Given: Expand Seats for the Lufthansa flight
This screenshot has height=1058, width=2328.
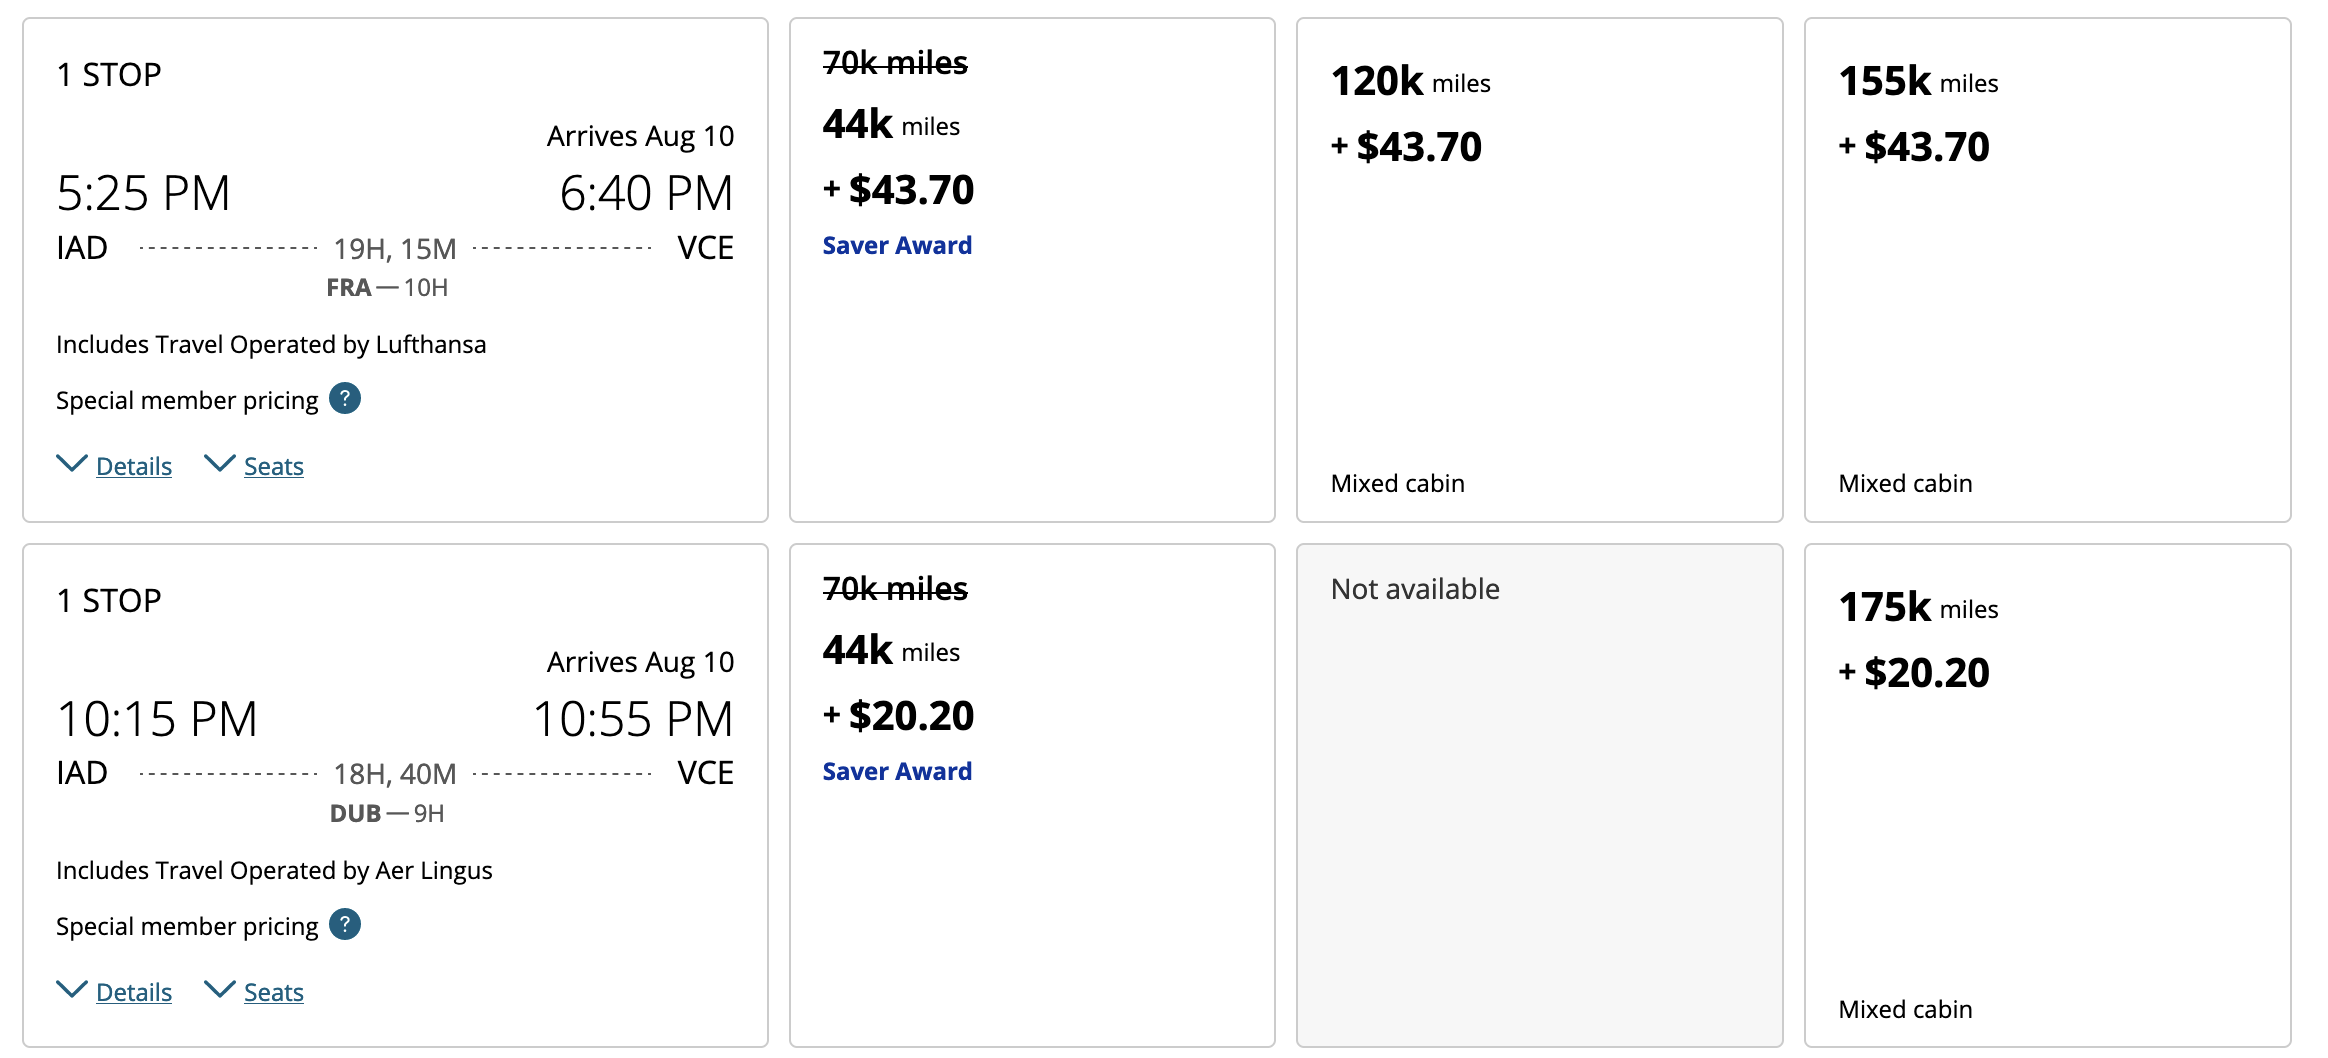Looking at the screenshot, I should (273, 466).
